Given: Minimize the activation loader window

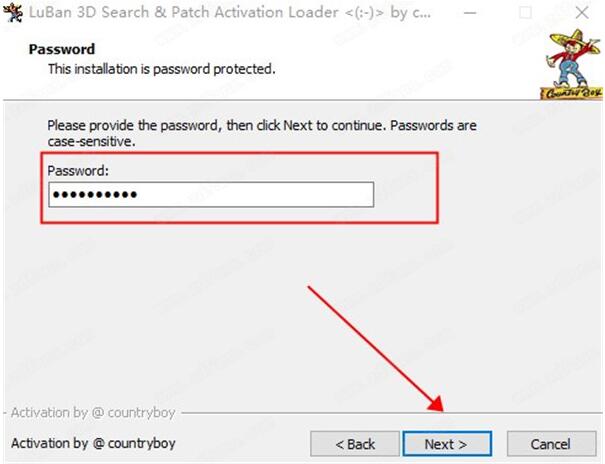Looking at the screenshot, I should click(x=470, y=13).
